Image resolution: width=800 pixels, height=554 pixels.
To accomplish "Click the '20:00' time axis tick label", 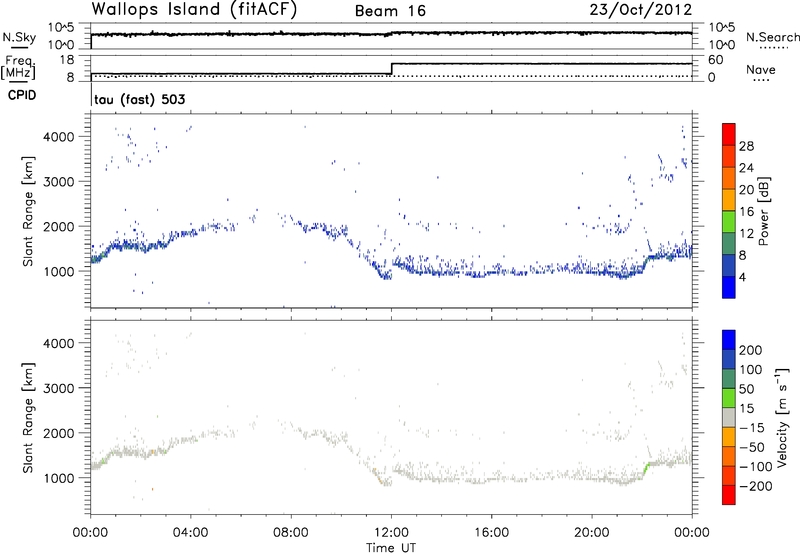I will [592, 533].
